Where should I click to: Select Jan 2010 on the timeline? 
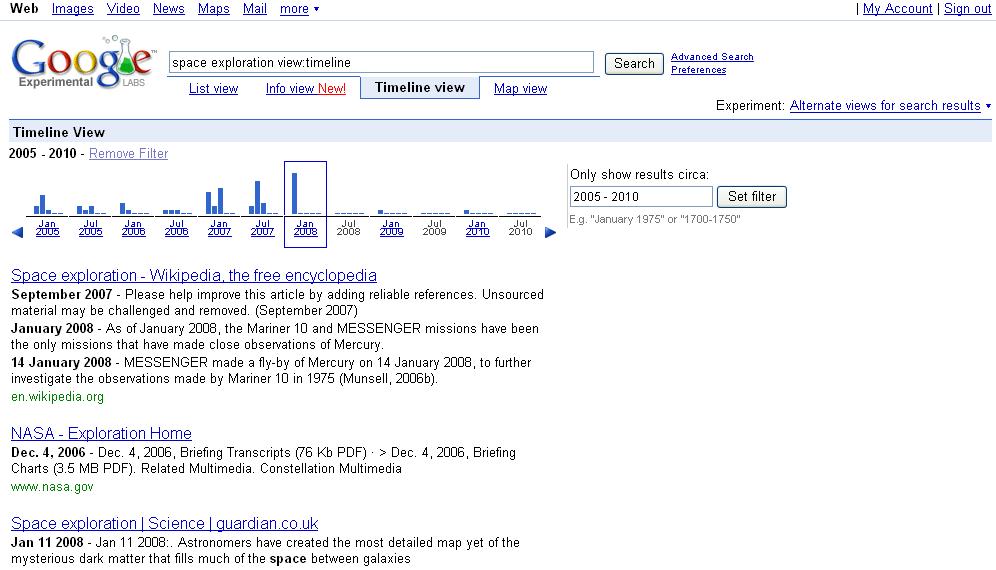pyautogui.click(x=478, y=227)
